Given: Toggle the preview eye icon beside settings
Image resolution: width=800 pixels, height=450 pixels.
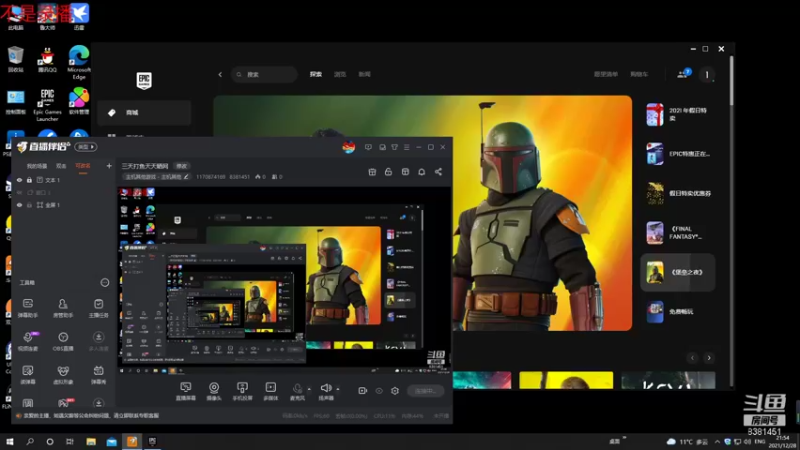Looking at the screenshot, I should (379, 391).
